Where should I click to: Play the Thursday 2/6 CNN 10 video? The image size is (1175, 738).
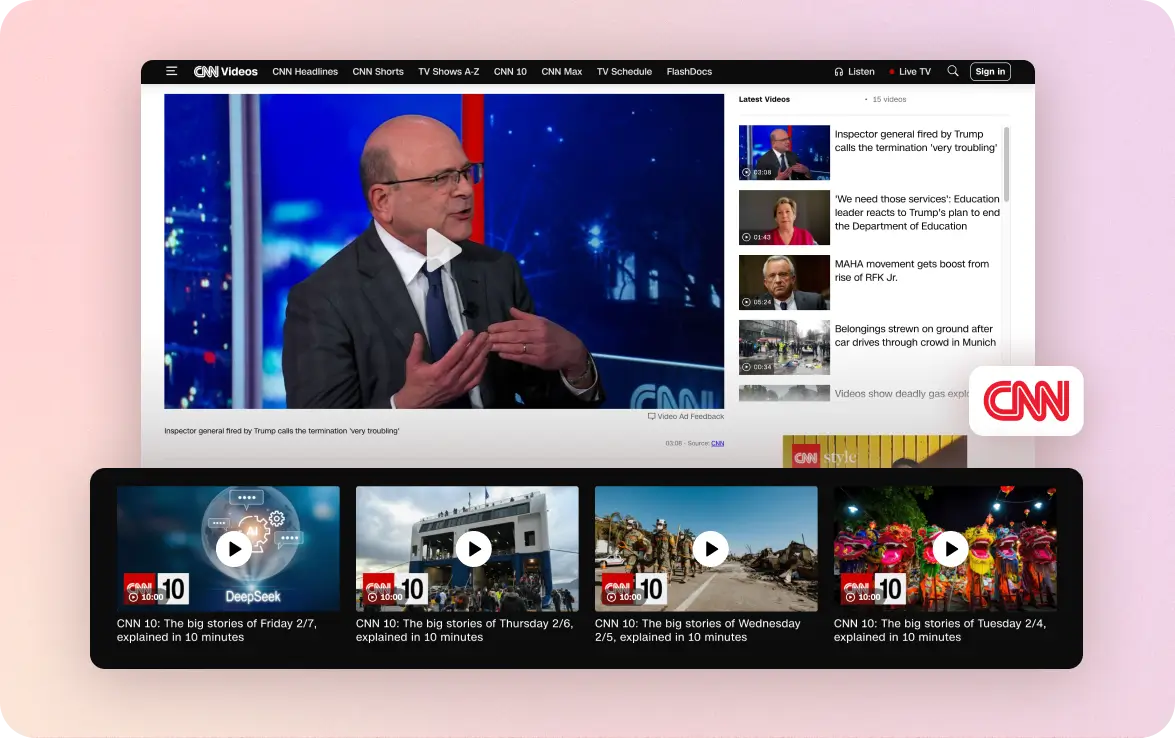pyautogui.click(x=474, y=549)
